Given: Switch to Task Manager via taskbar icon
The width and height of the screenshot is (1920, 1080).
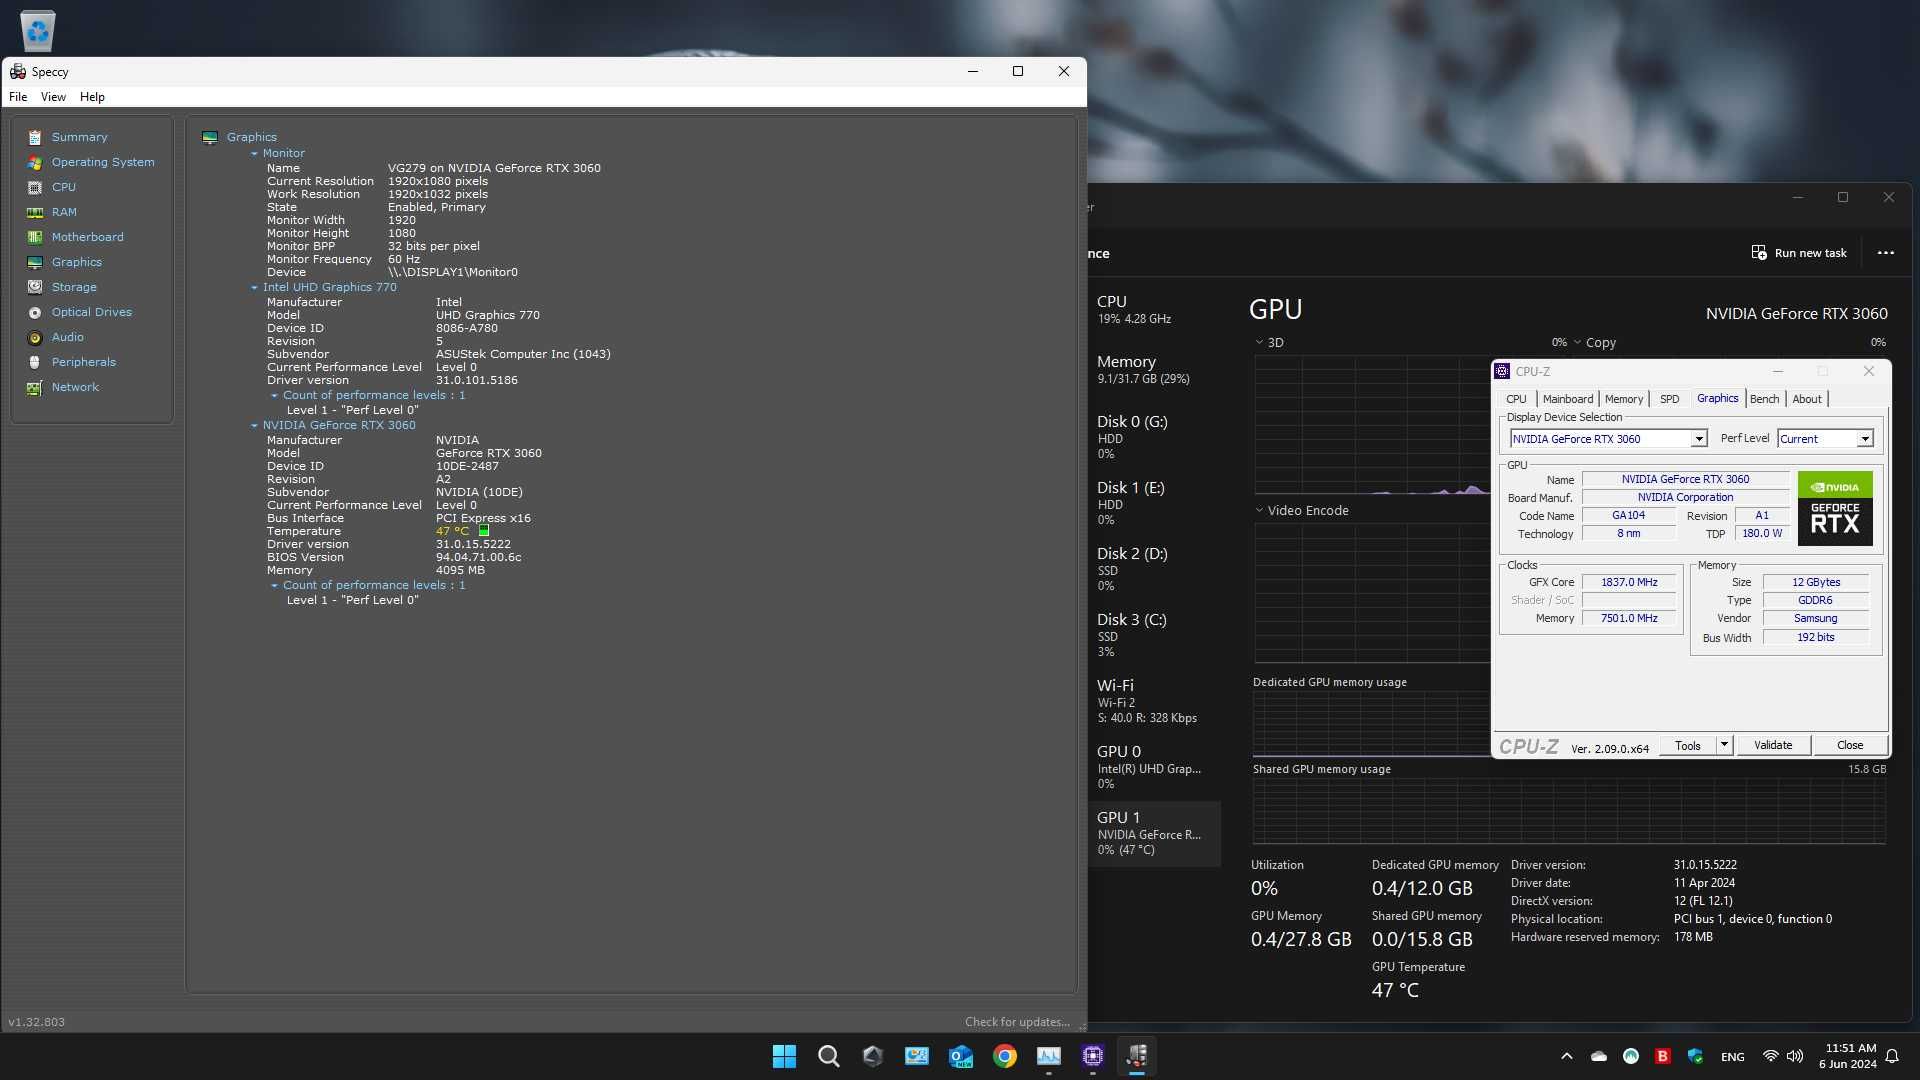Looking at the screenshot, I should (1049, 1056).
